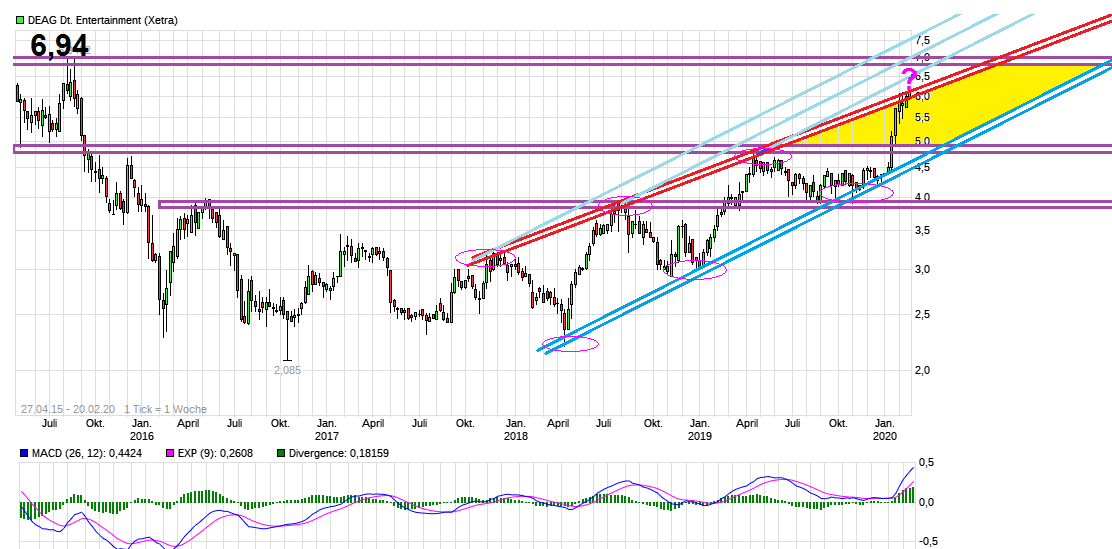Click the 2,085 low price label
Image resolution: width=1112 pixels, height=549 pixels.
pos(287,370)
